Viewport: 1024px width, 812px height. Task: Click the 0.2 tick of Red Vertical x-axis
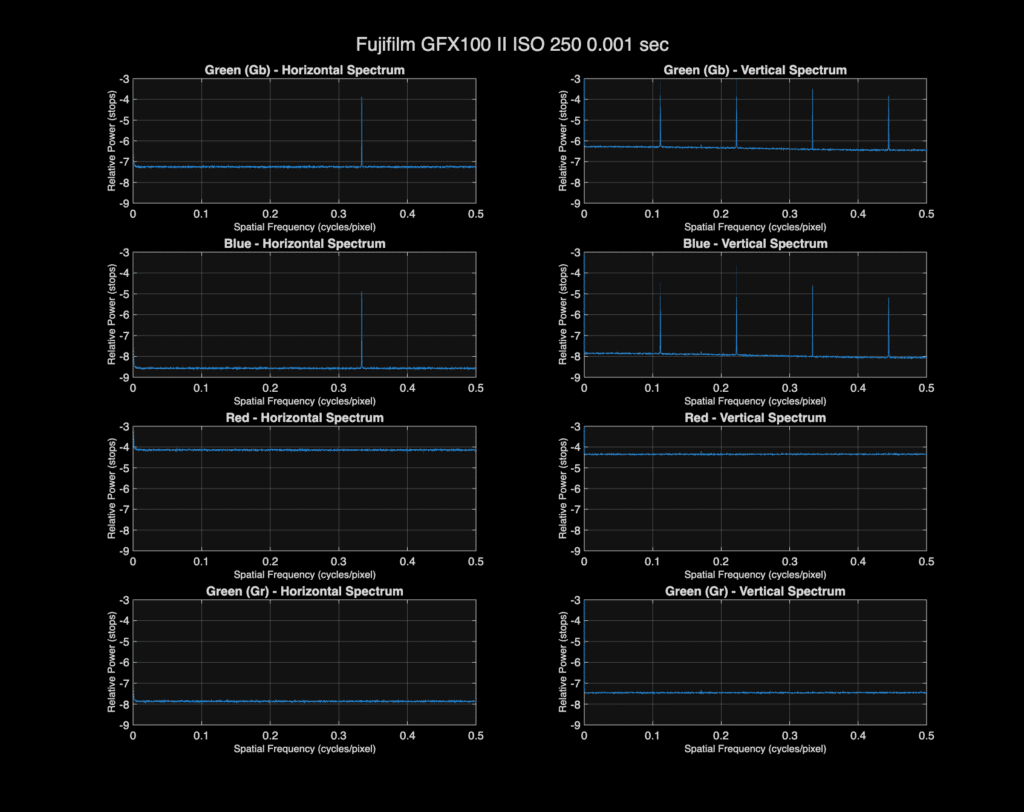click(721, 561)
